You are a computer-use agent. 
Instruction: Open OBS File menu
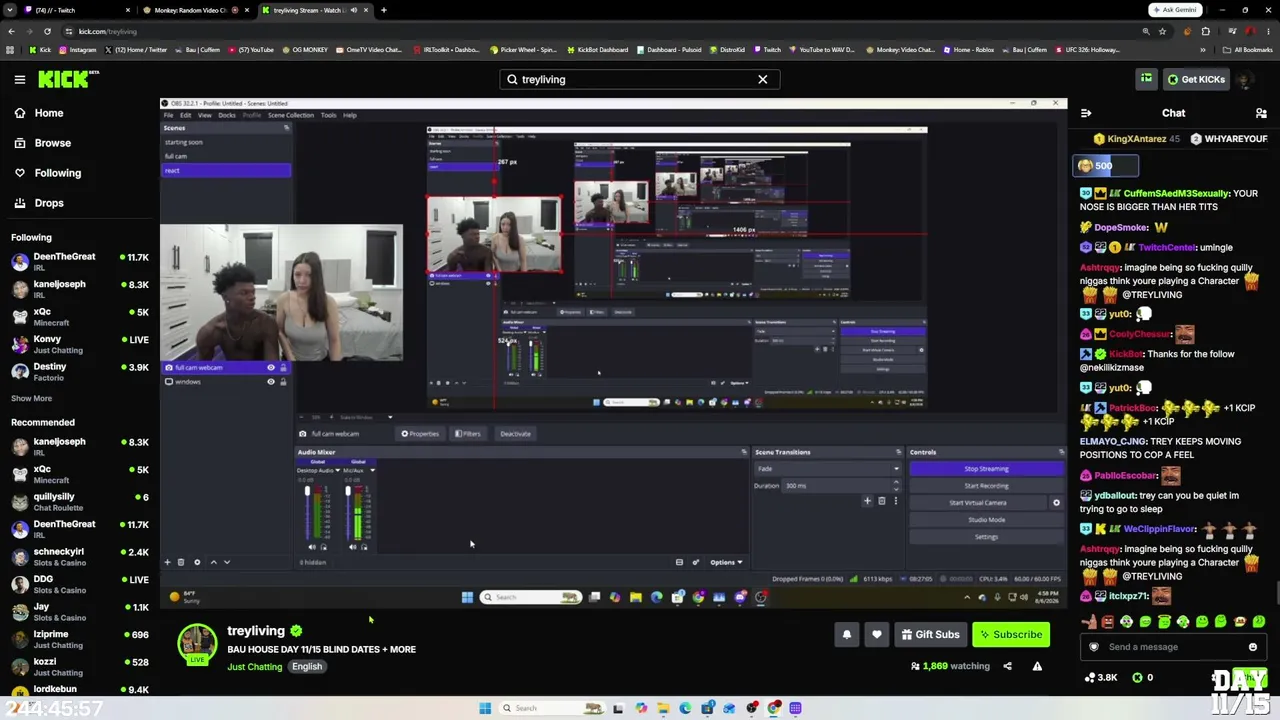pyautogui.click(x=168, y=115)
